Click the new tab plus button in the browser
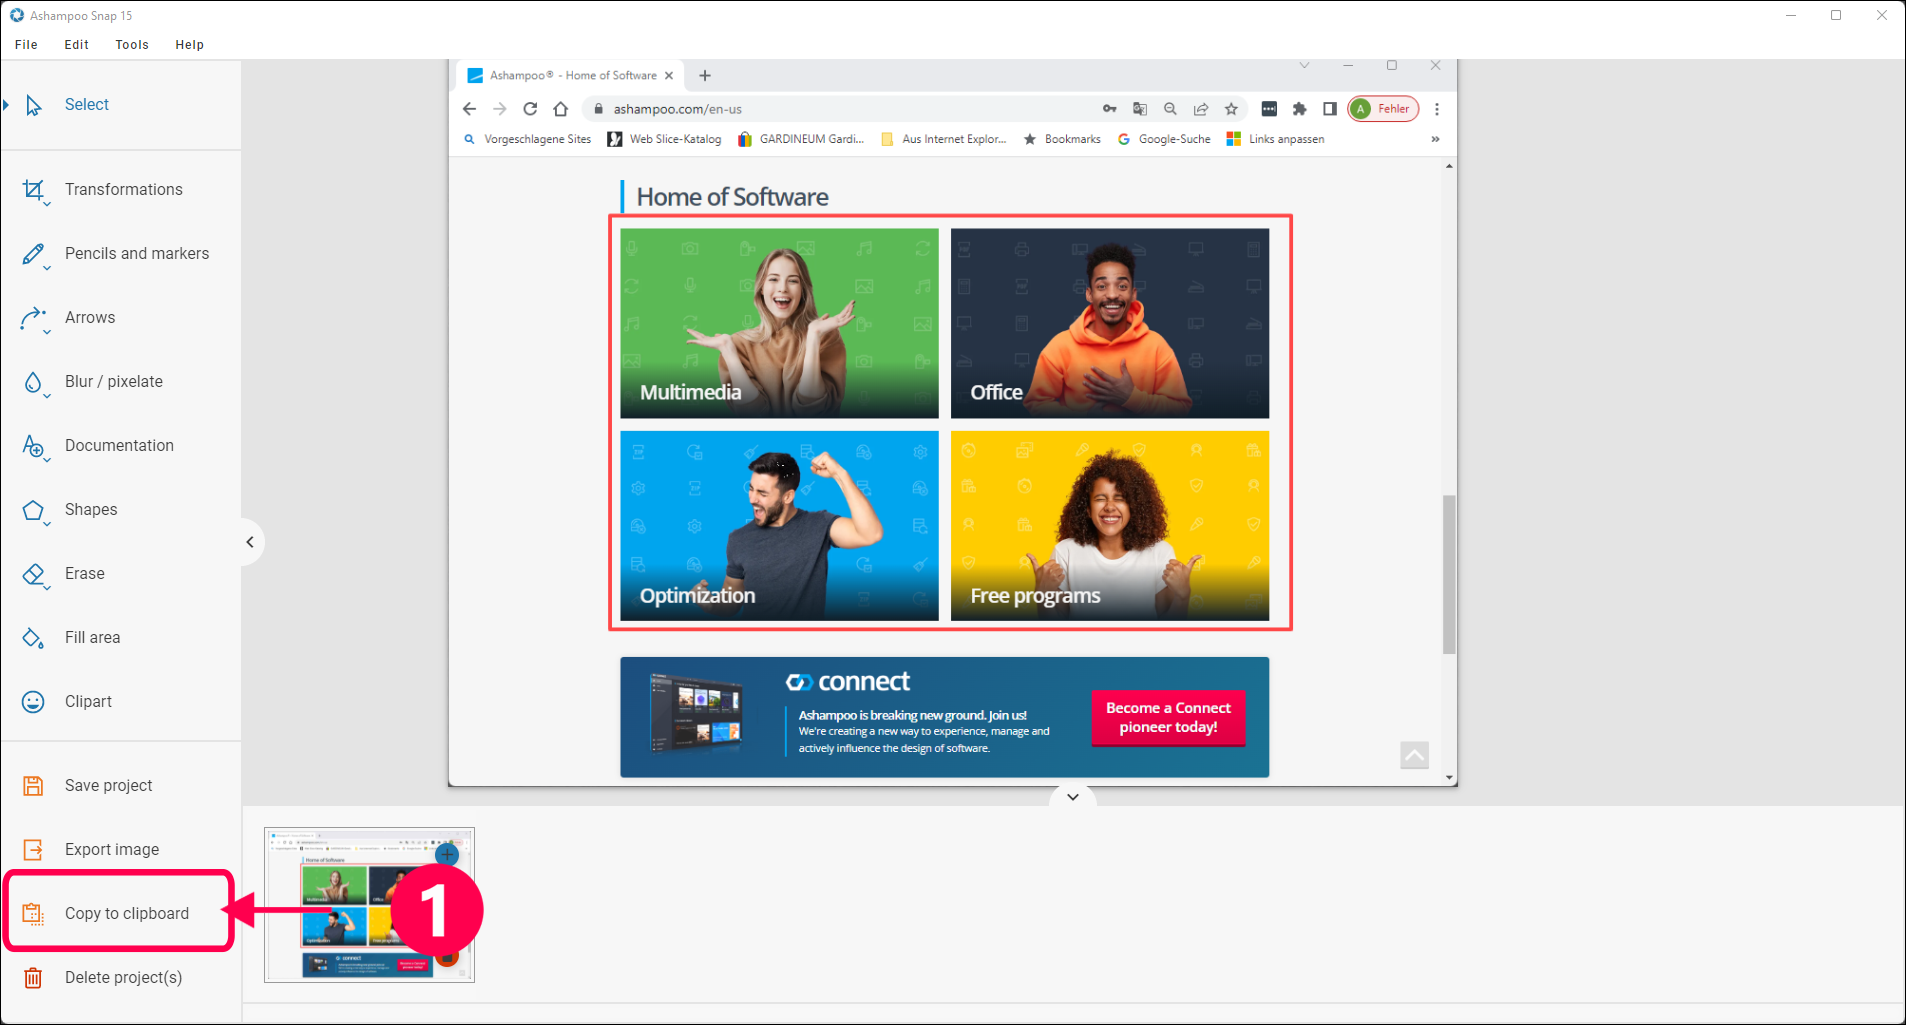 point(705,76)
